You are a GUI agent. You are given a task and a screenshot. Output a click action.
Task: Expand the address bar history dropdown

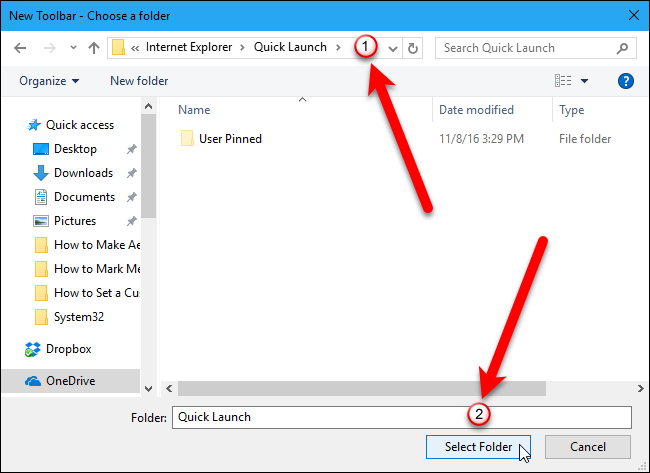393,48
